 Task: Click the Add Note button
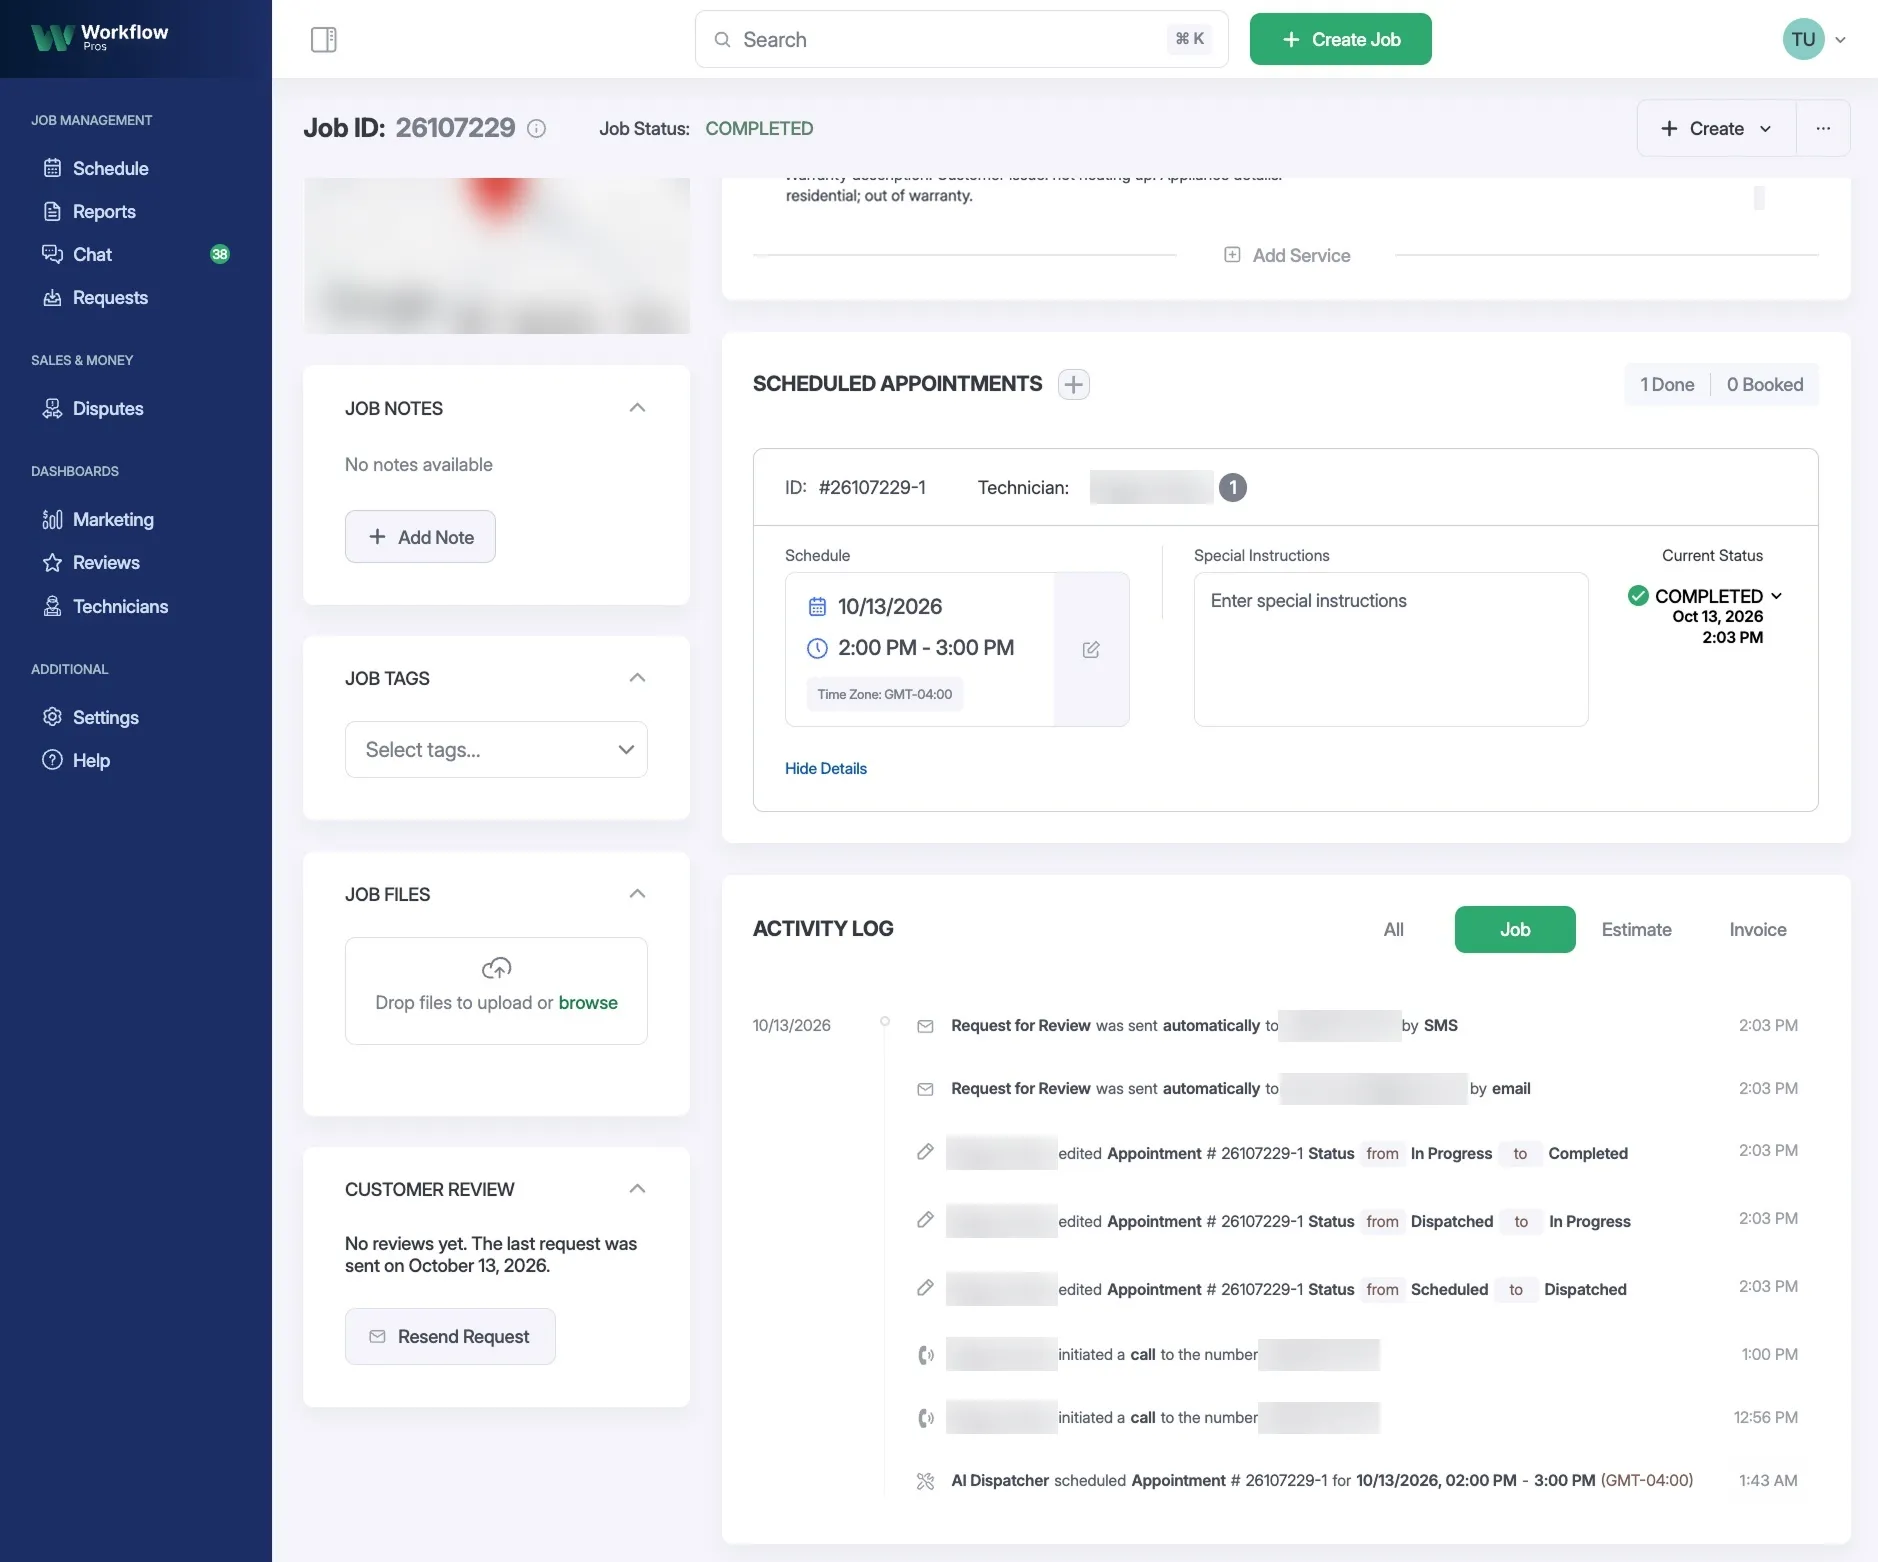click(x=420, y=537)
